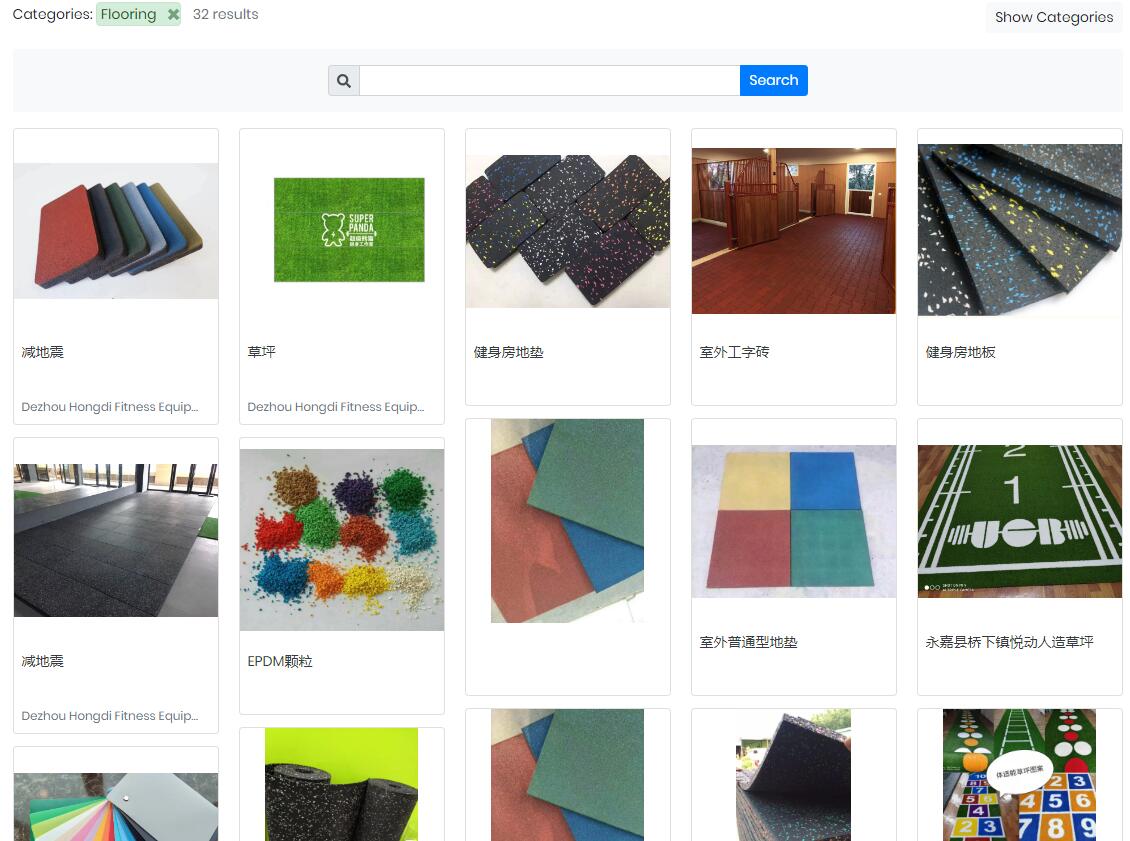Open the 健身房地板 fanned tiles thumbnail
Viewport: 1130px width, 841px height.
[1020, 231]
